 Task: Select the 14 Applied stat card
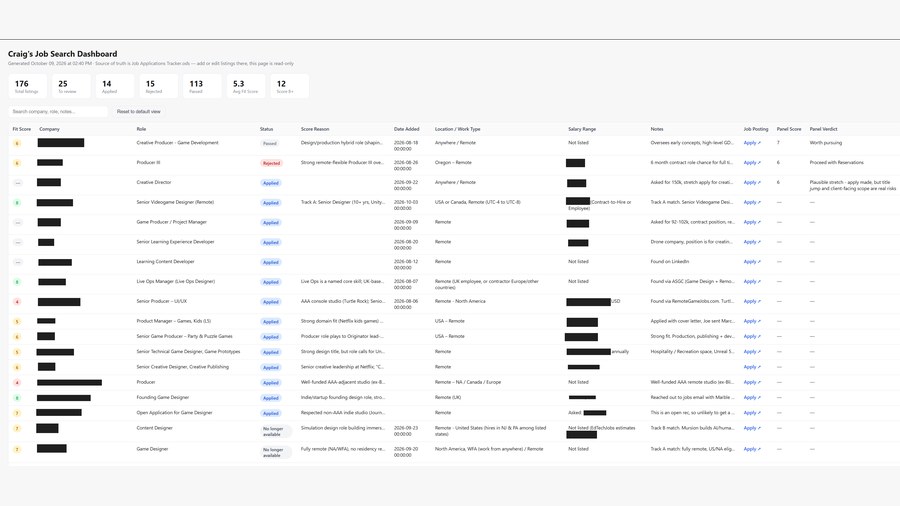115,86
